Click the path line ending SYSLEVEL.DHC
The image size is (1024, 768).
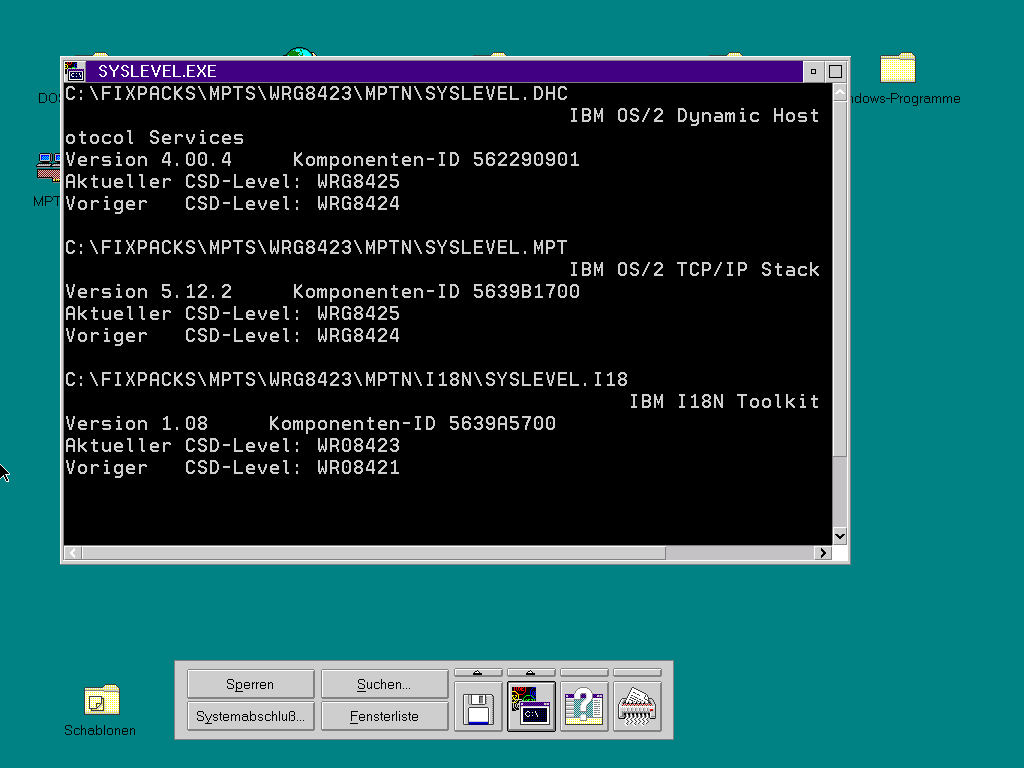317,93
